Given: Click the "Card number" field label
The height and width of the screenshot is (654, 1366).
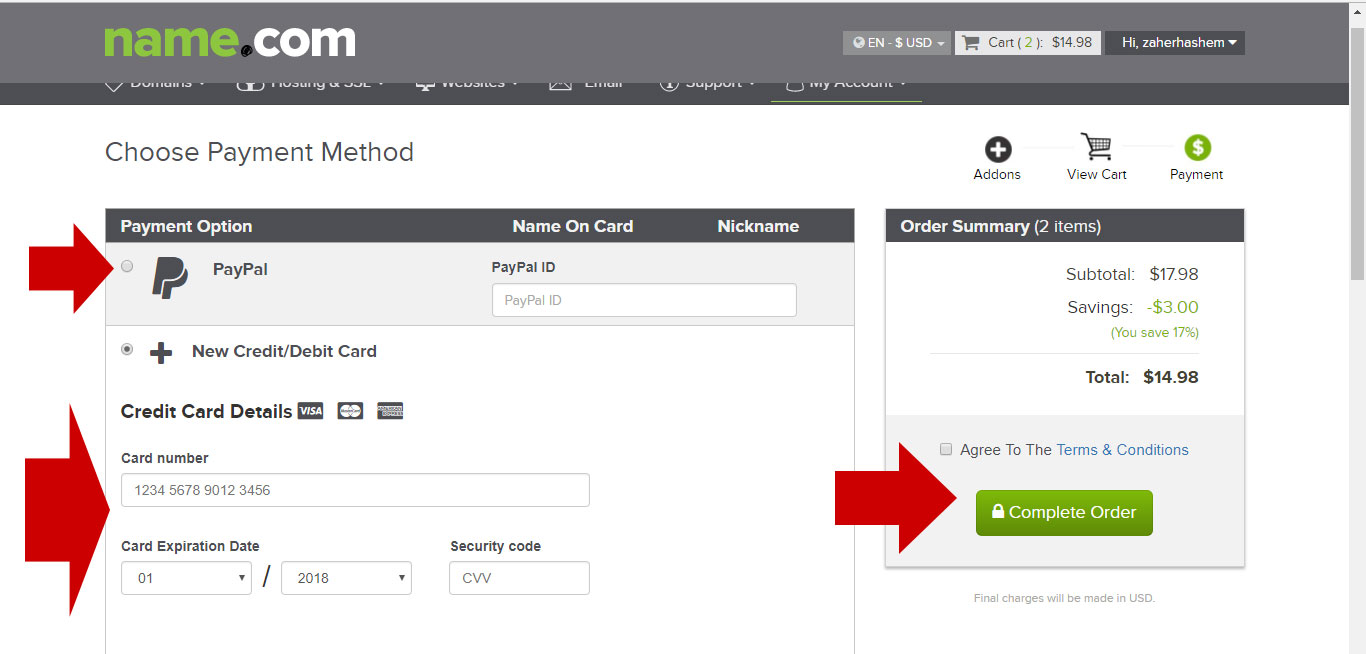Looking at the screenshot, I should 165,458.
